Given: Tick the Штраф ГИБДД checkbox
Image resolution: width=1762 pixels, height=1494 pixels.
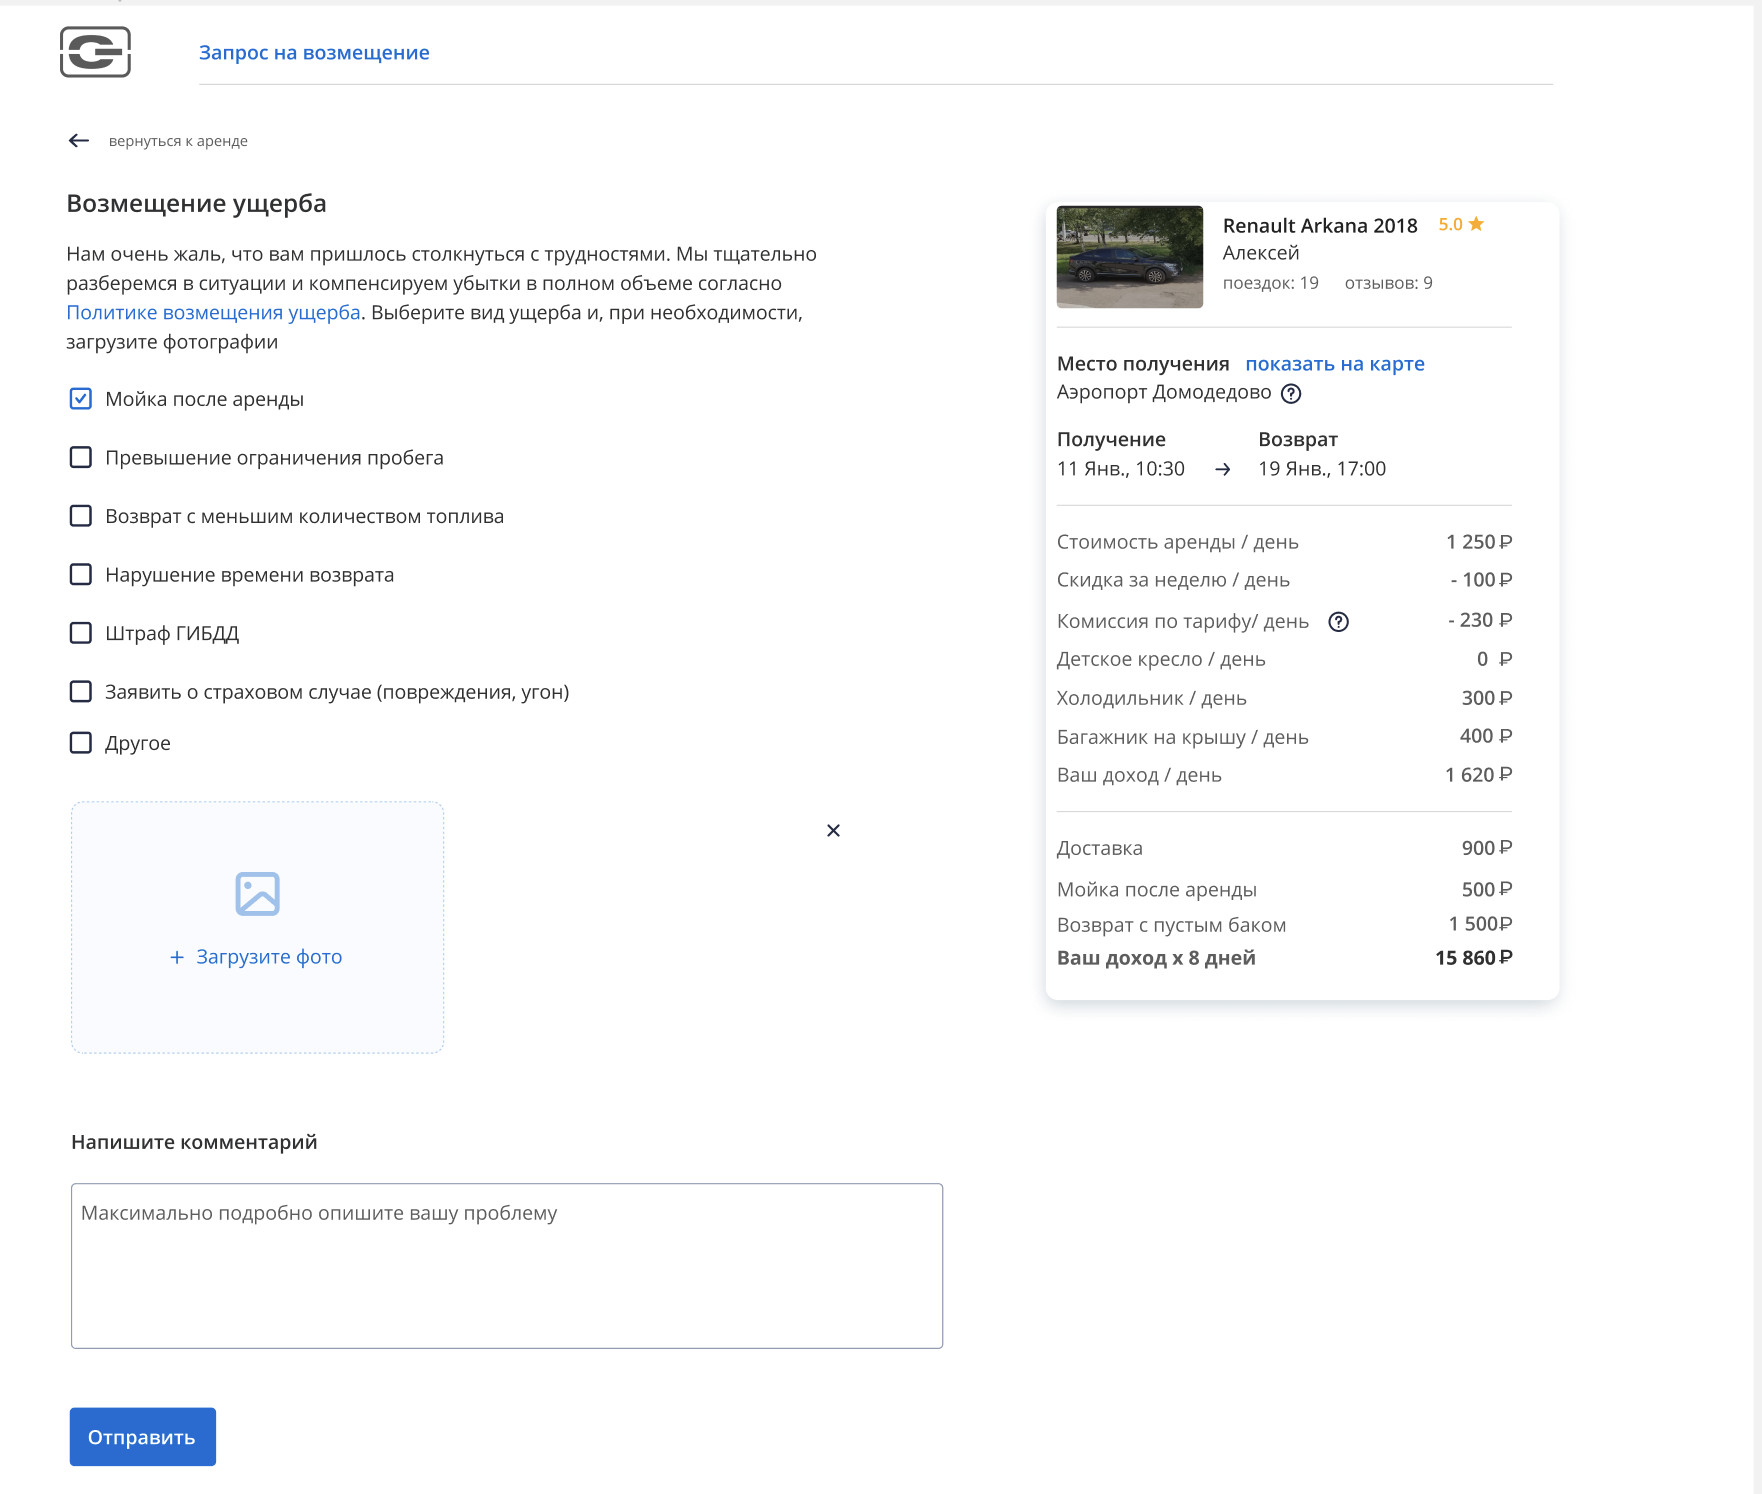Looking at the screenshot, I should [x=81, y=633].
